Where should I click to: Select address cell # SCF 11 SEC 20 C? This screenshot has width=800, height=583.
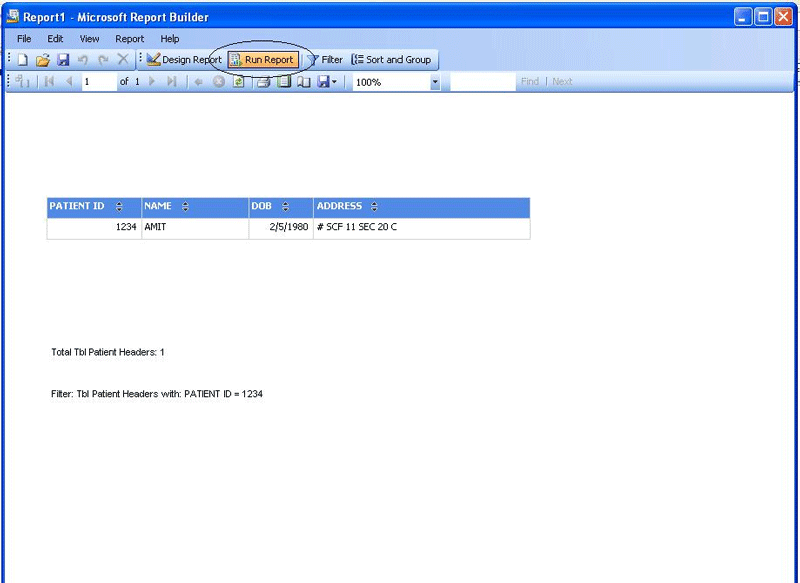[x=422, y=227]
